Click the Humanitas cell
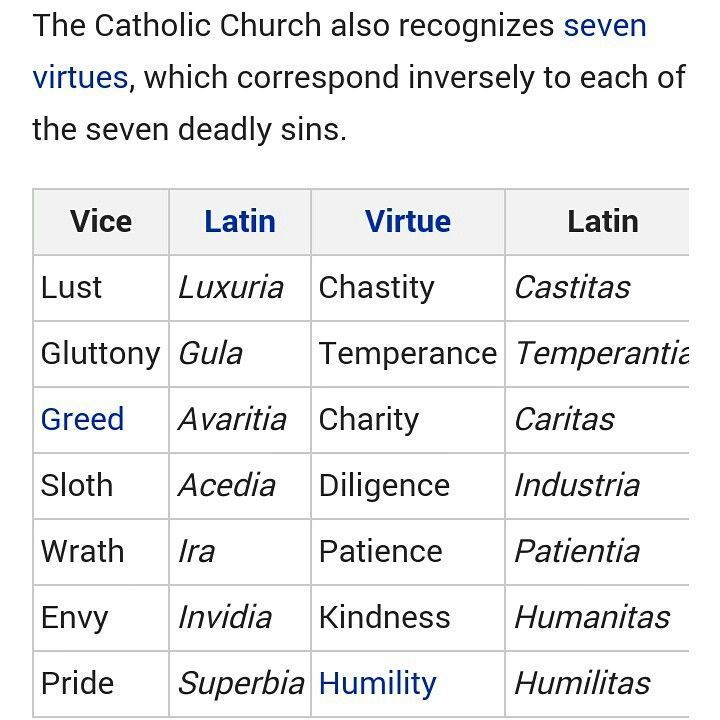Viewport: 720px width, 720px height. [x=597, y=618]
